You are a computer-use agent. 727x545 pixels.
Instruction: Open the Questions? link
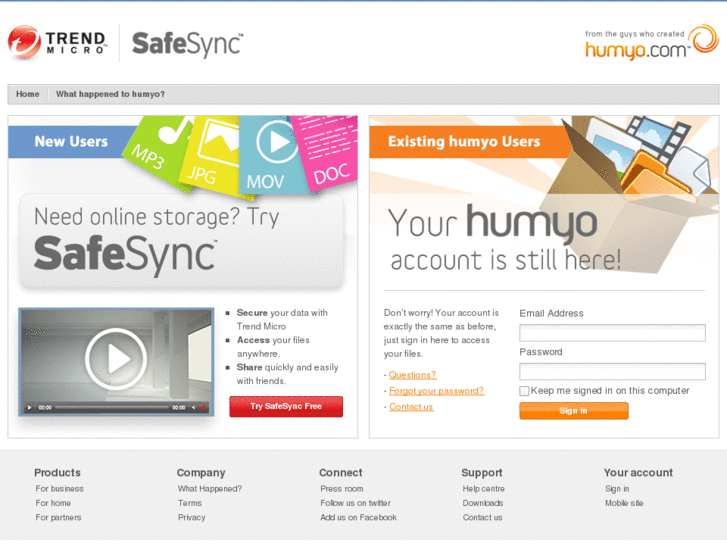tap(412, 375)
